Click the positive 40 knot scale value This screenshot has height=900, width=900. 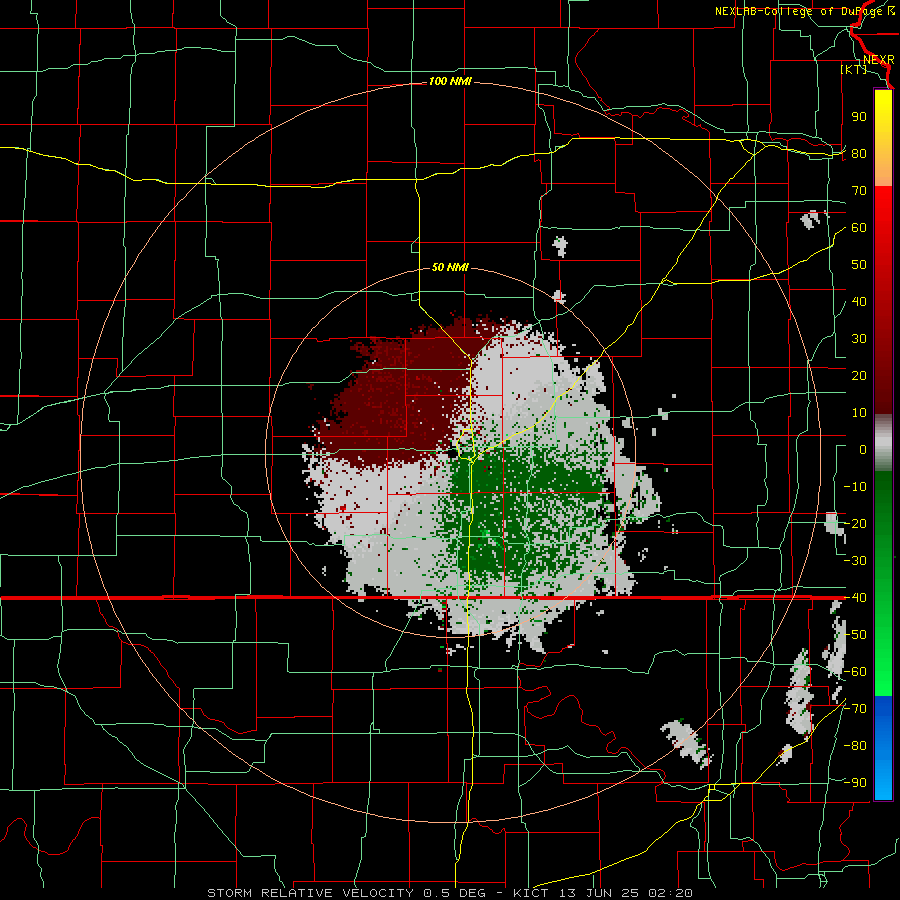pos(859,302)
